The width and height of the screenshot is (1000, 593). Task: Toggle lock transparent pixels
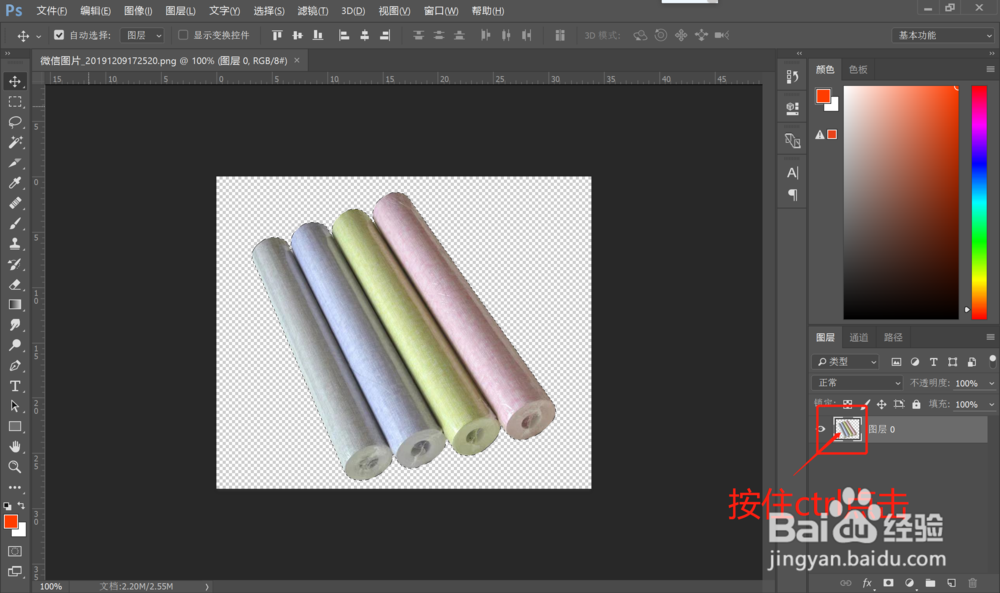848,404
